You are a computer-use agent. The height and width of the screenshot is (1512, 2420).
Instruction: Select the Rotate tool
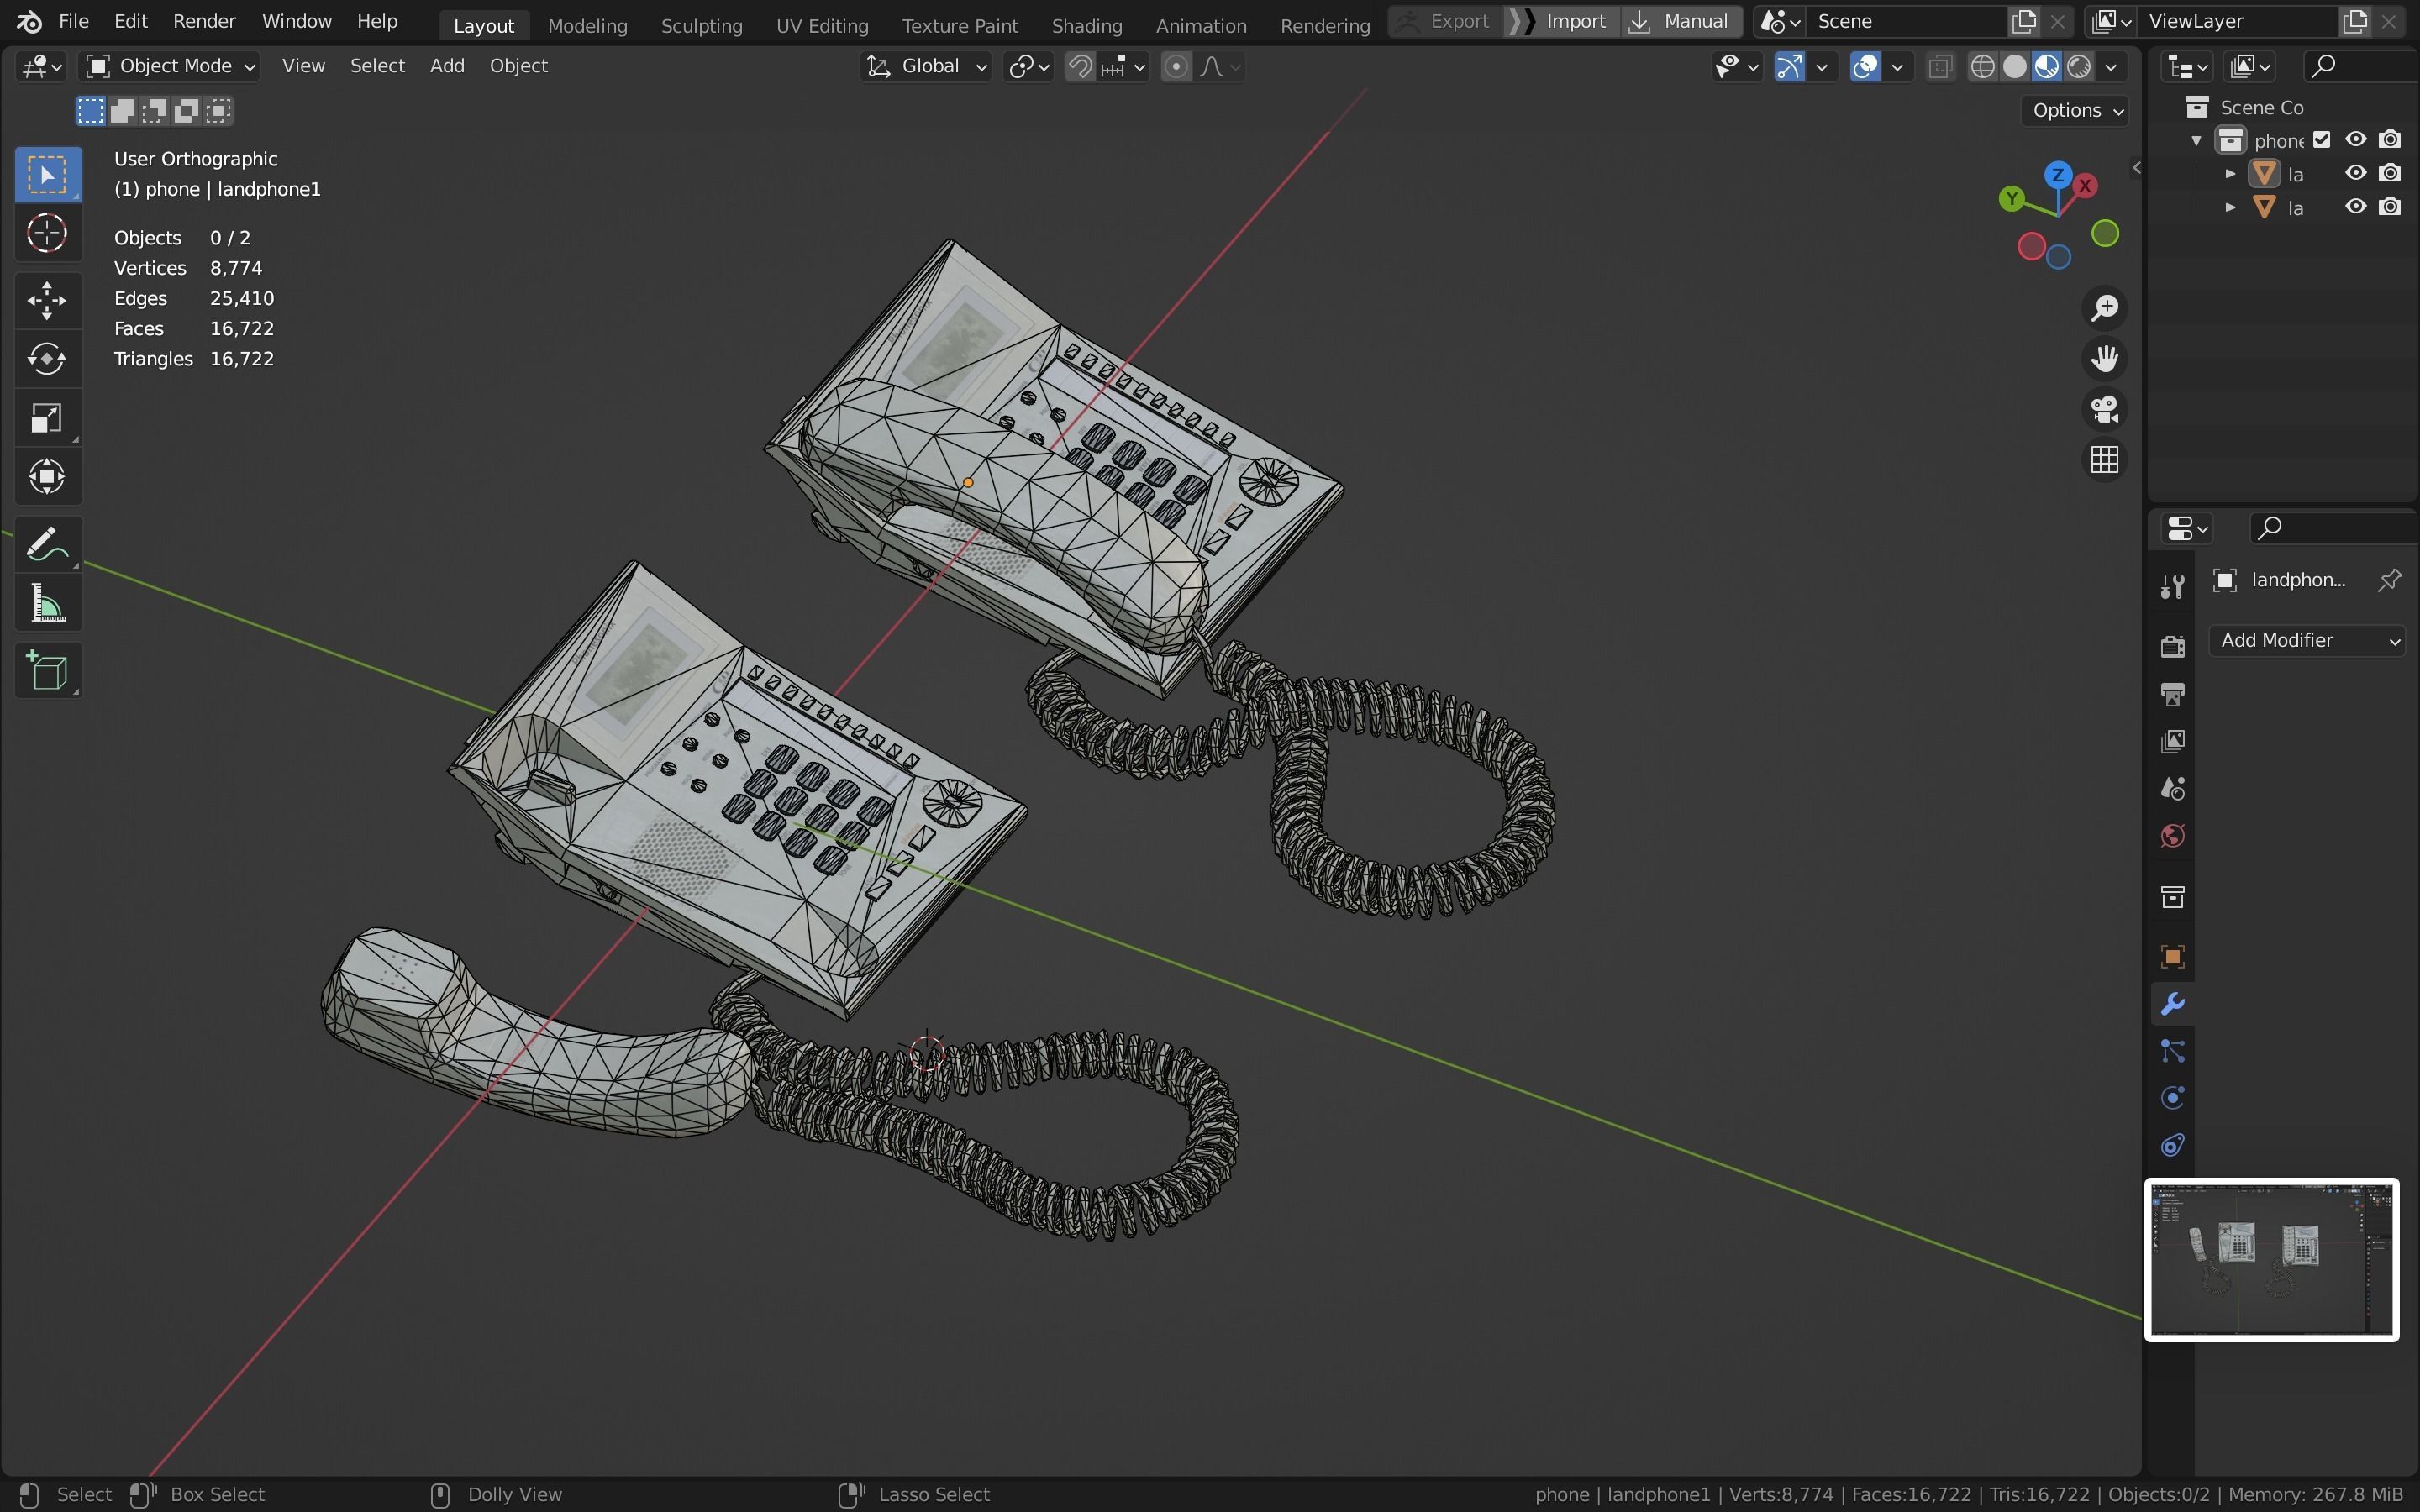[47, 359]
